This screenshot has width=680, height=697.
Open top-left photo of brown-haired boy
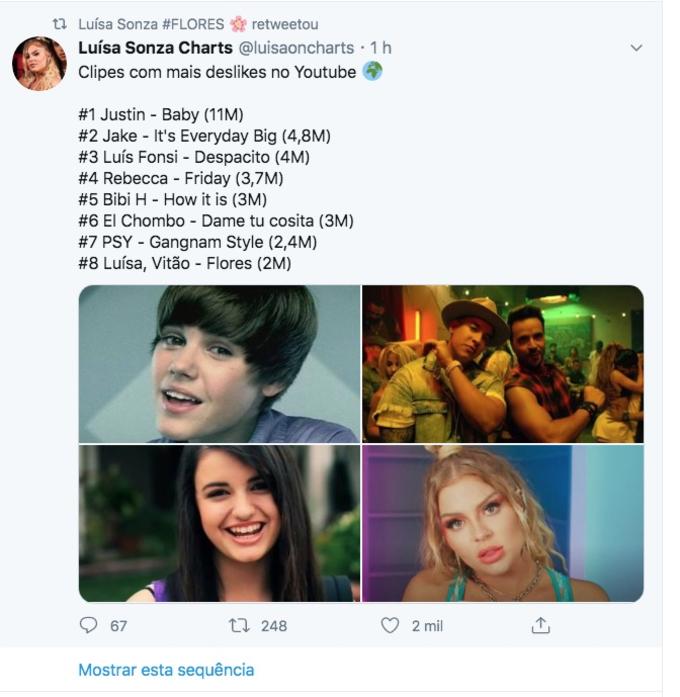click(219, 364)
